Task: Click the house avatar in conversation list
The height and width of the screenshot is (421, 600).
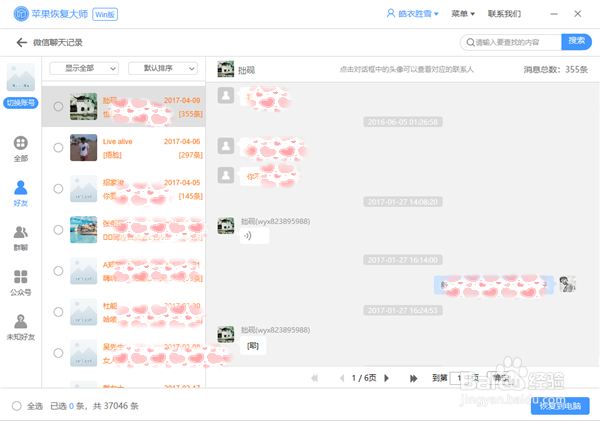Action: point(83,106)
